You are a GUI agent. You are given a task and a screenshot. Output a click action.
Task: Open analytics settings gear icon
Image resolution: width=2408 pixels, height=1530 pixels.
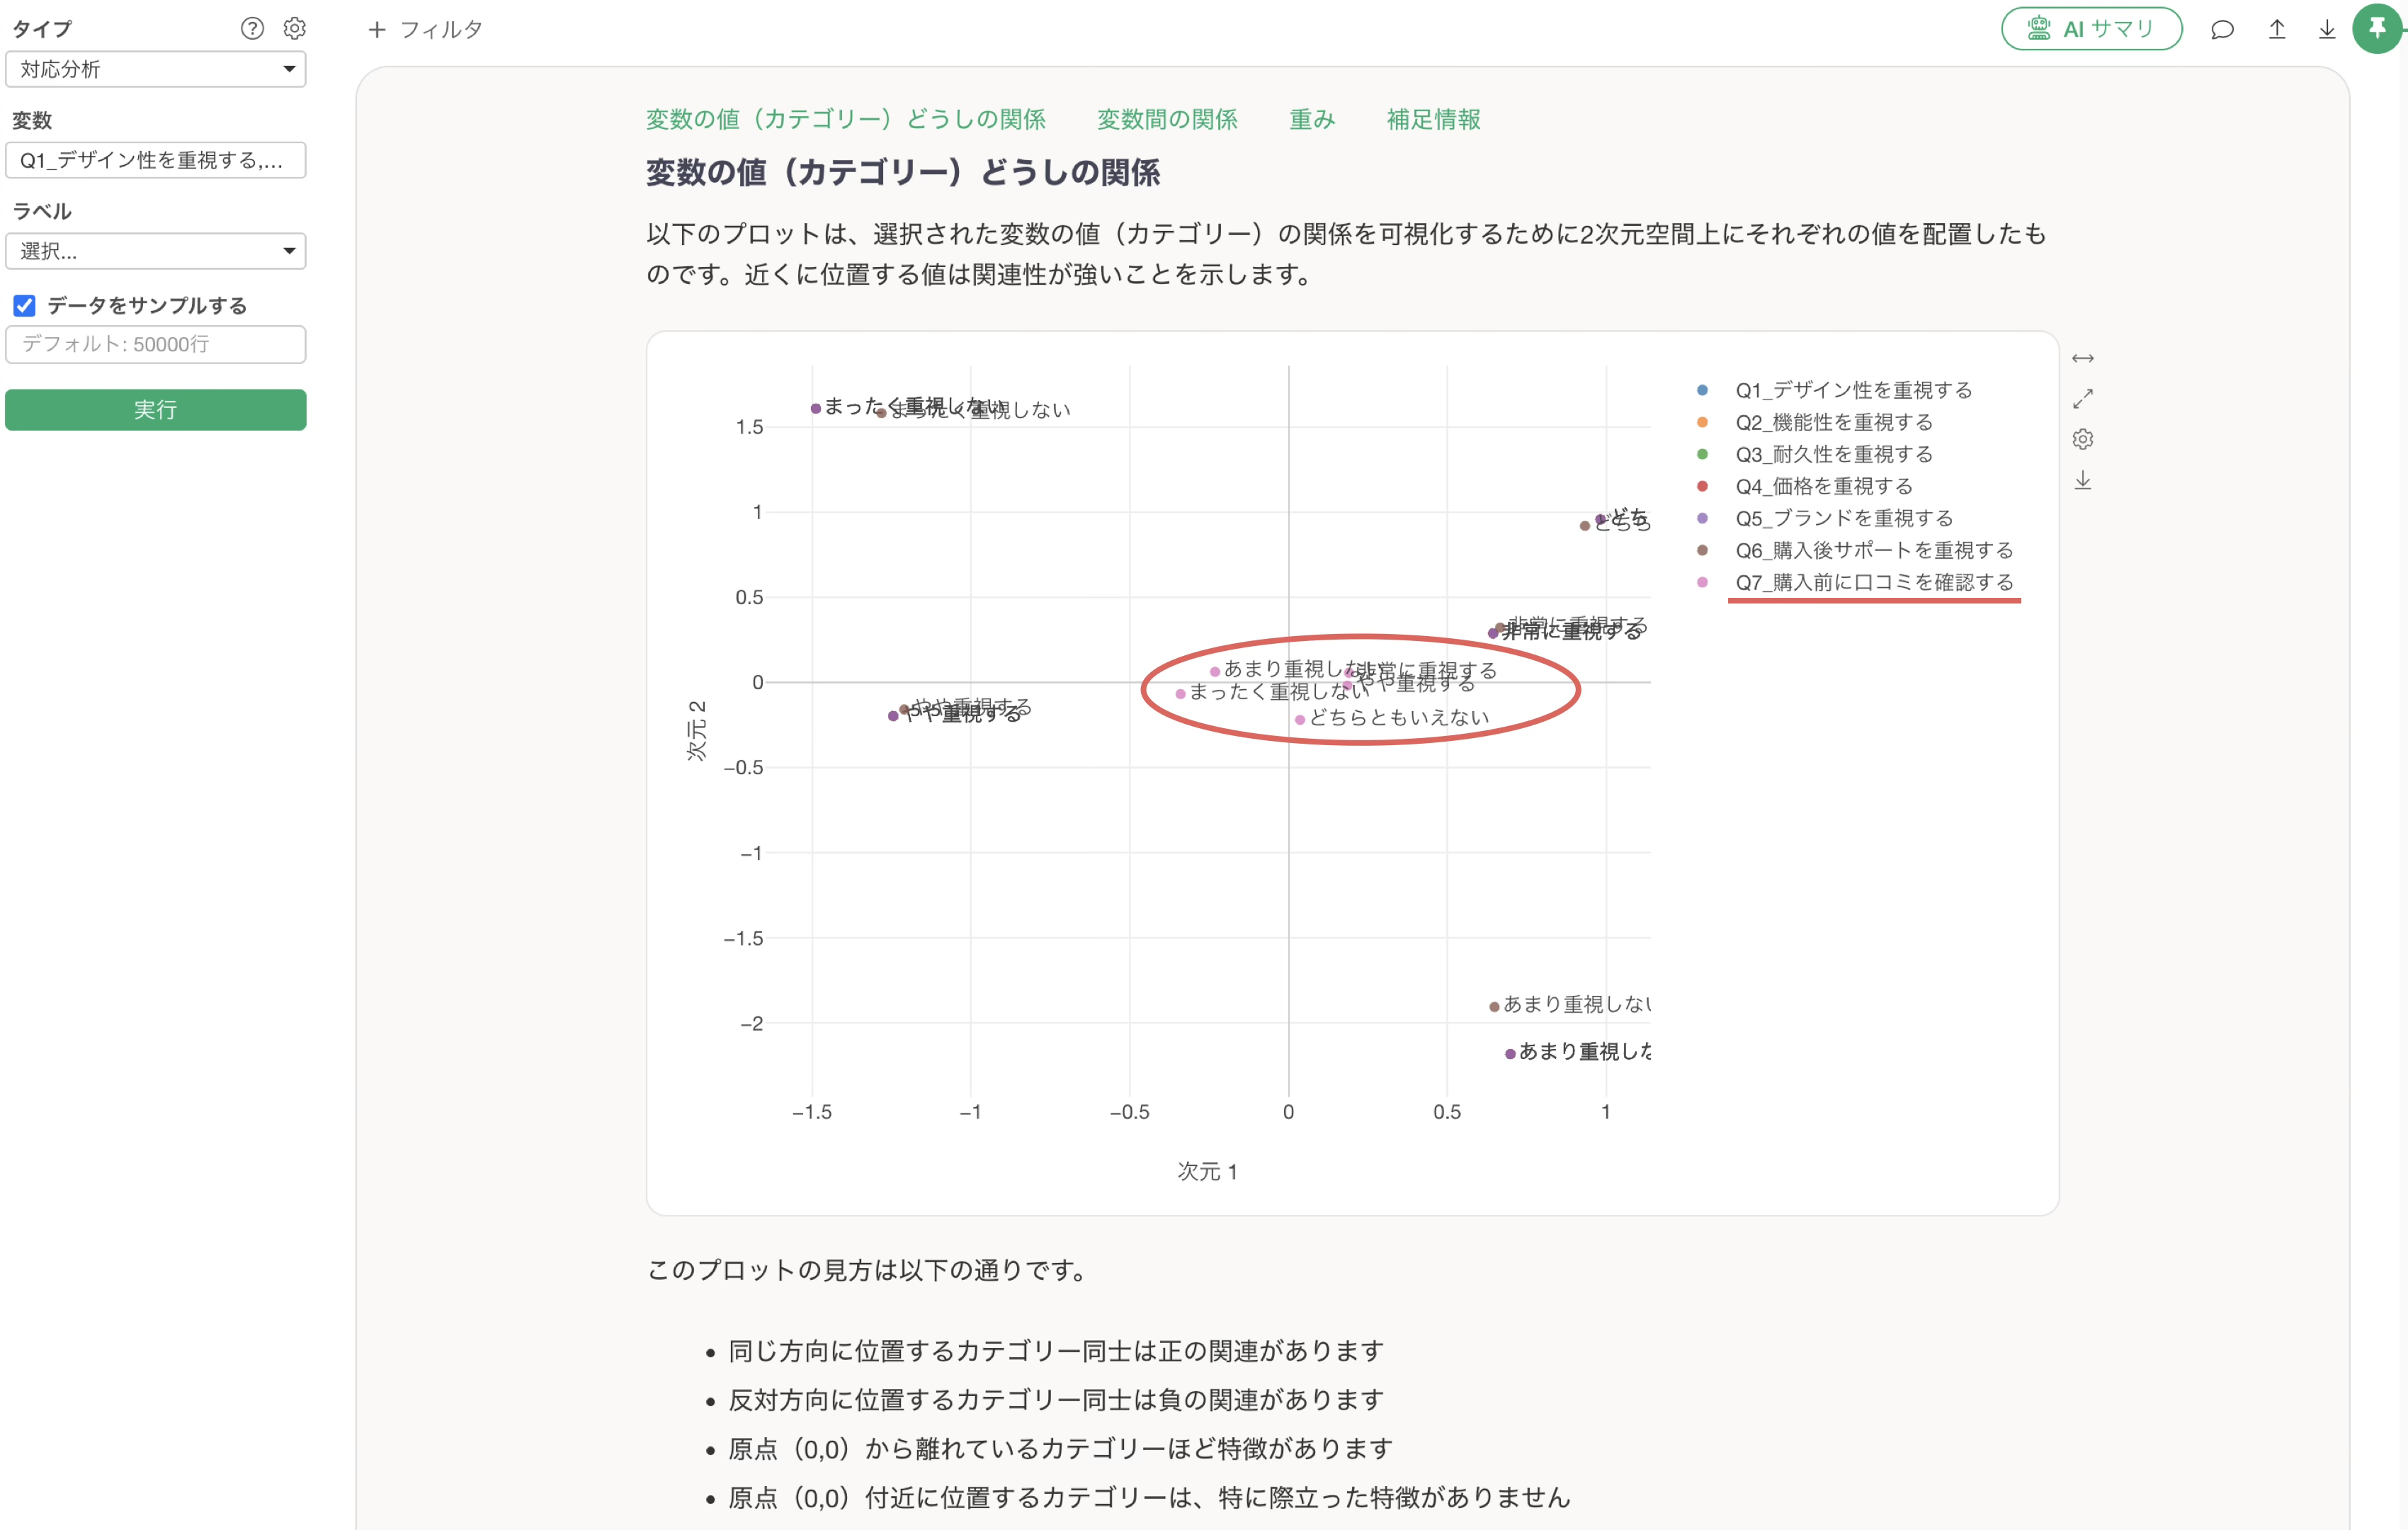point(294,28)
